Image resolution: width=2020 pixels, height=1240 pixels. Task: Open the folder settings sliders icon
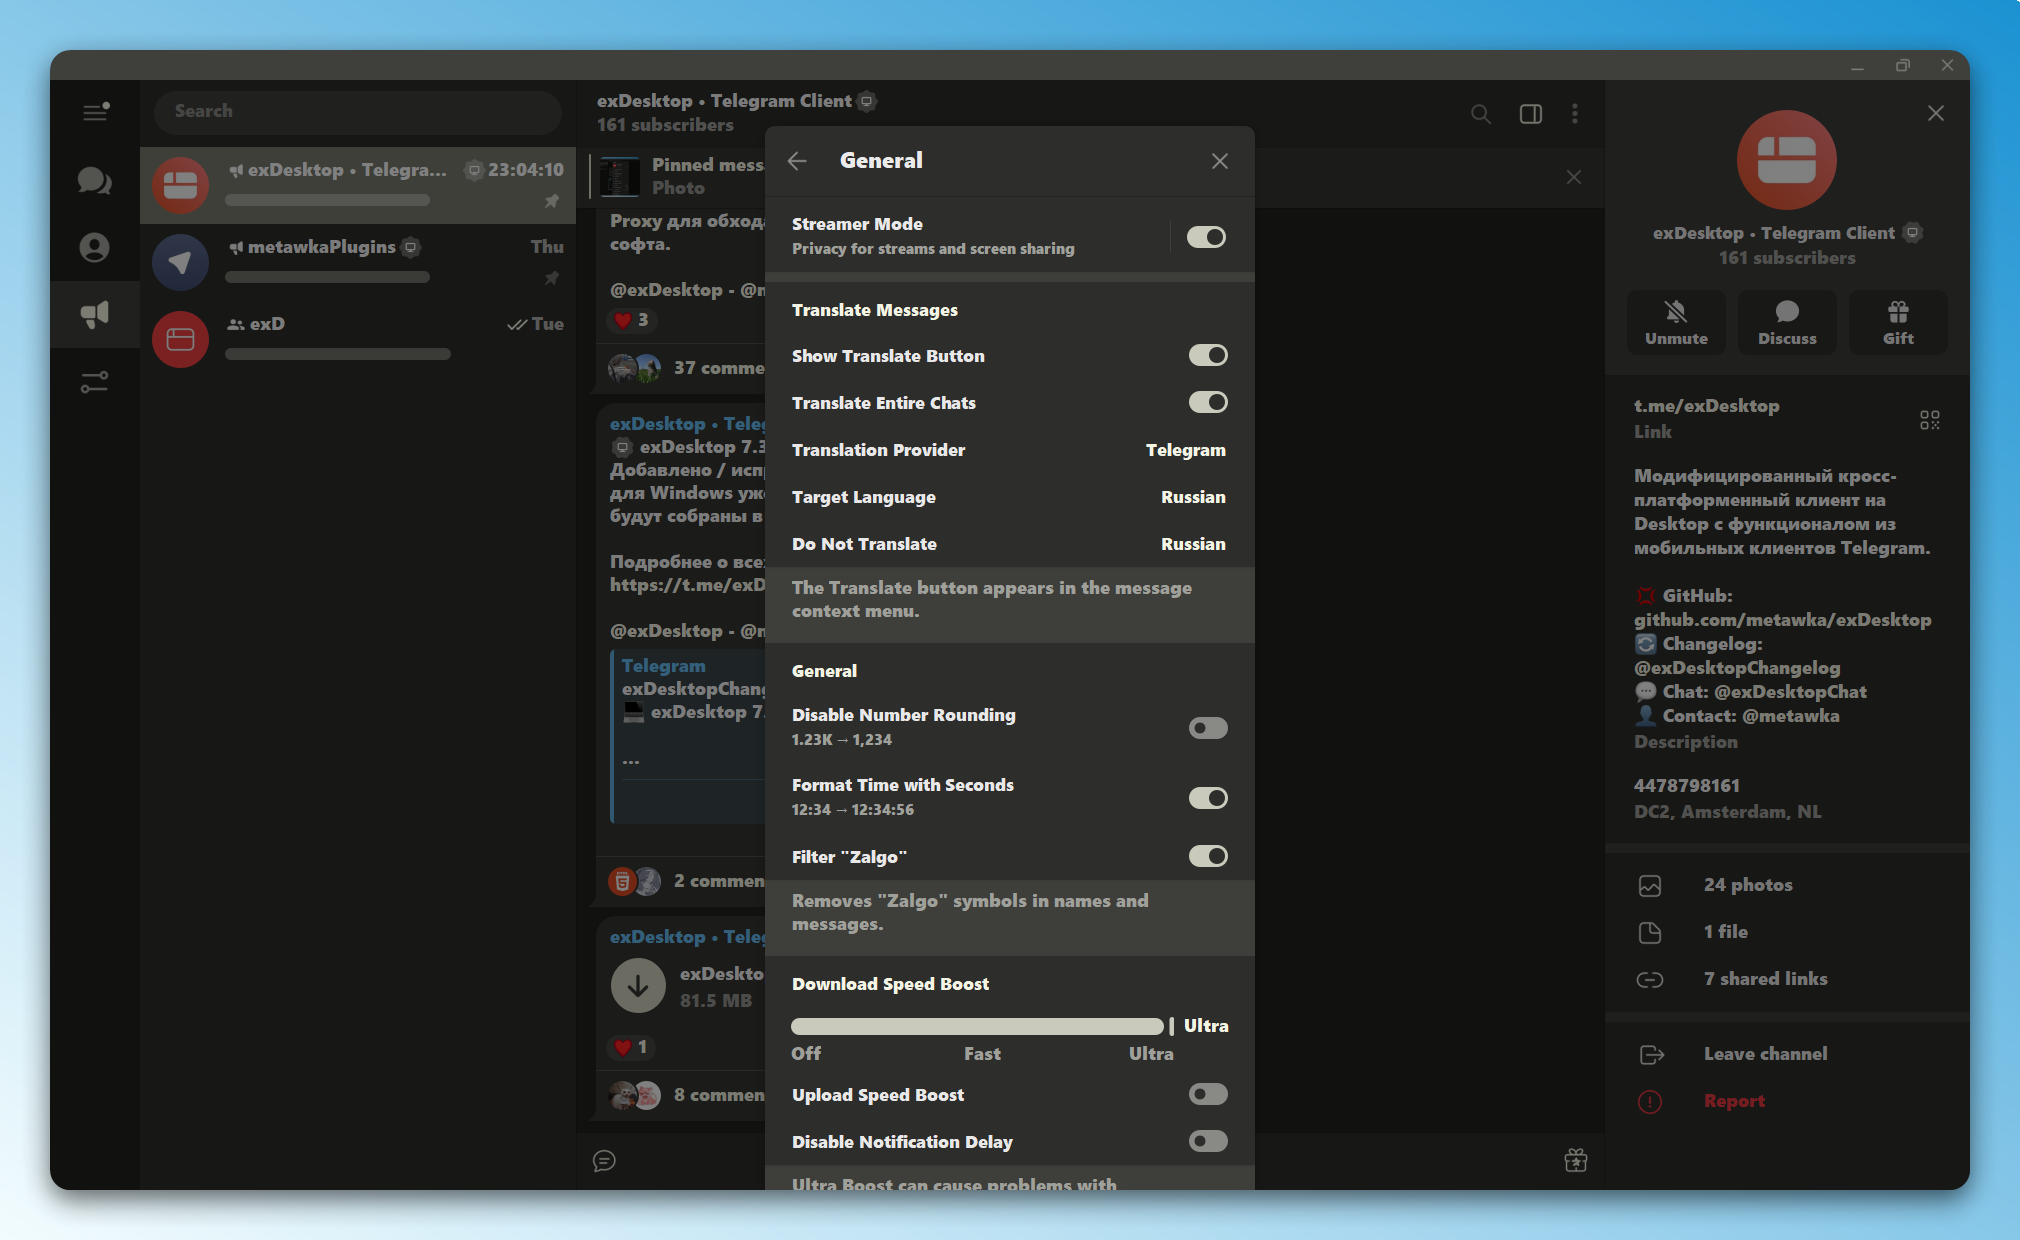95,382
